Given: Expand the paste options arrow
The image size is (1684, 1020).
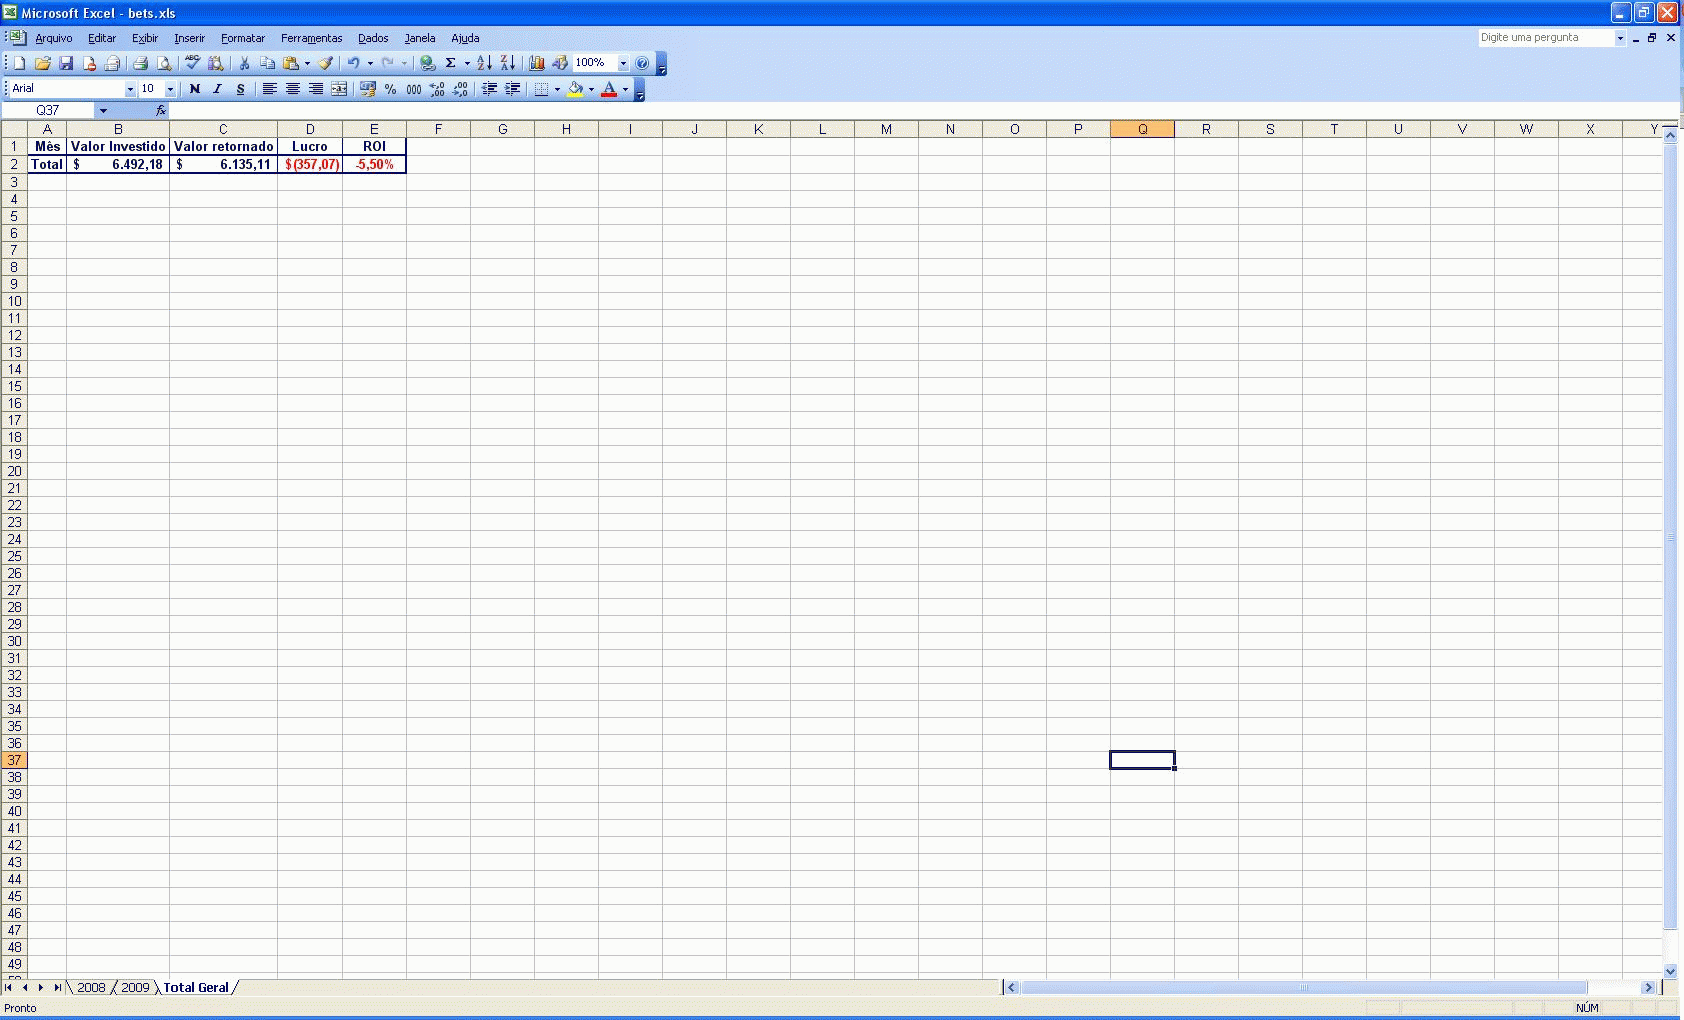Looking at the screenshot, I should [307, 63].
